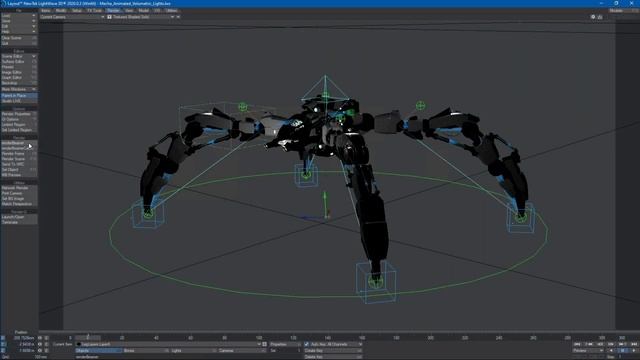
Task: Select the Bones edit mode
Action: point(147,351)
